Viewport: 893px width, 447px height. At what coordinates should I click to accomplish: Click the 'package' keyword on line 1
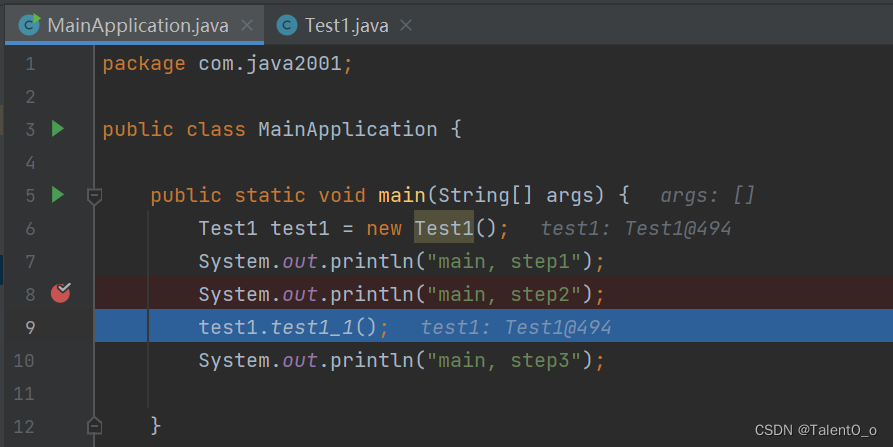pos(144,63)
